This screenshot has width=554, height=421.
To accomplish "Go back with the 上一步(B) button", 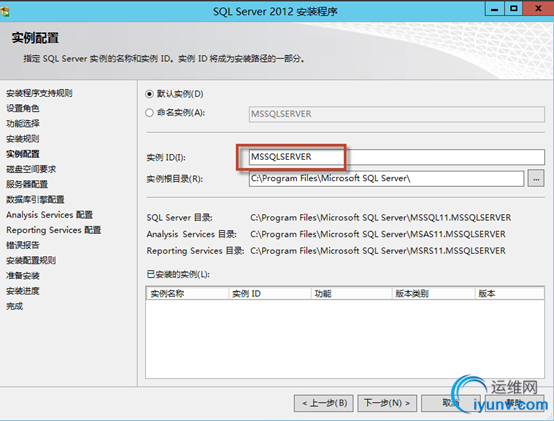I will coord(324,403).
